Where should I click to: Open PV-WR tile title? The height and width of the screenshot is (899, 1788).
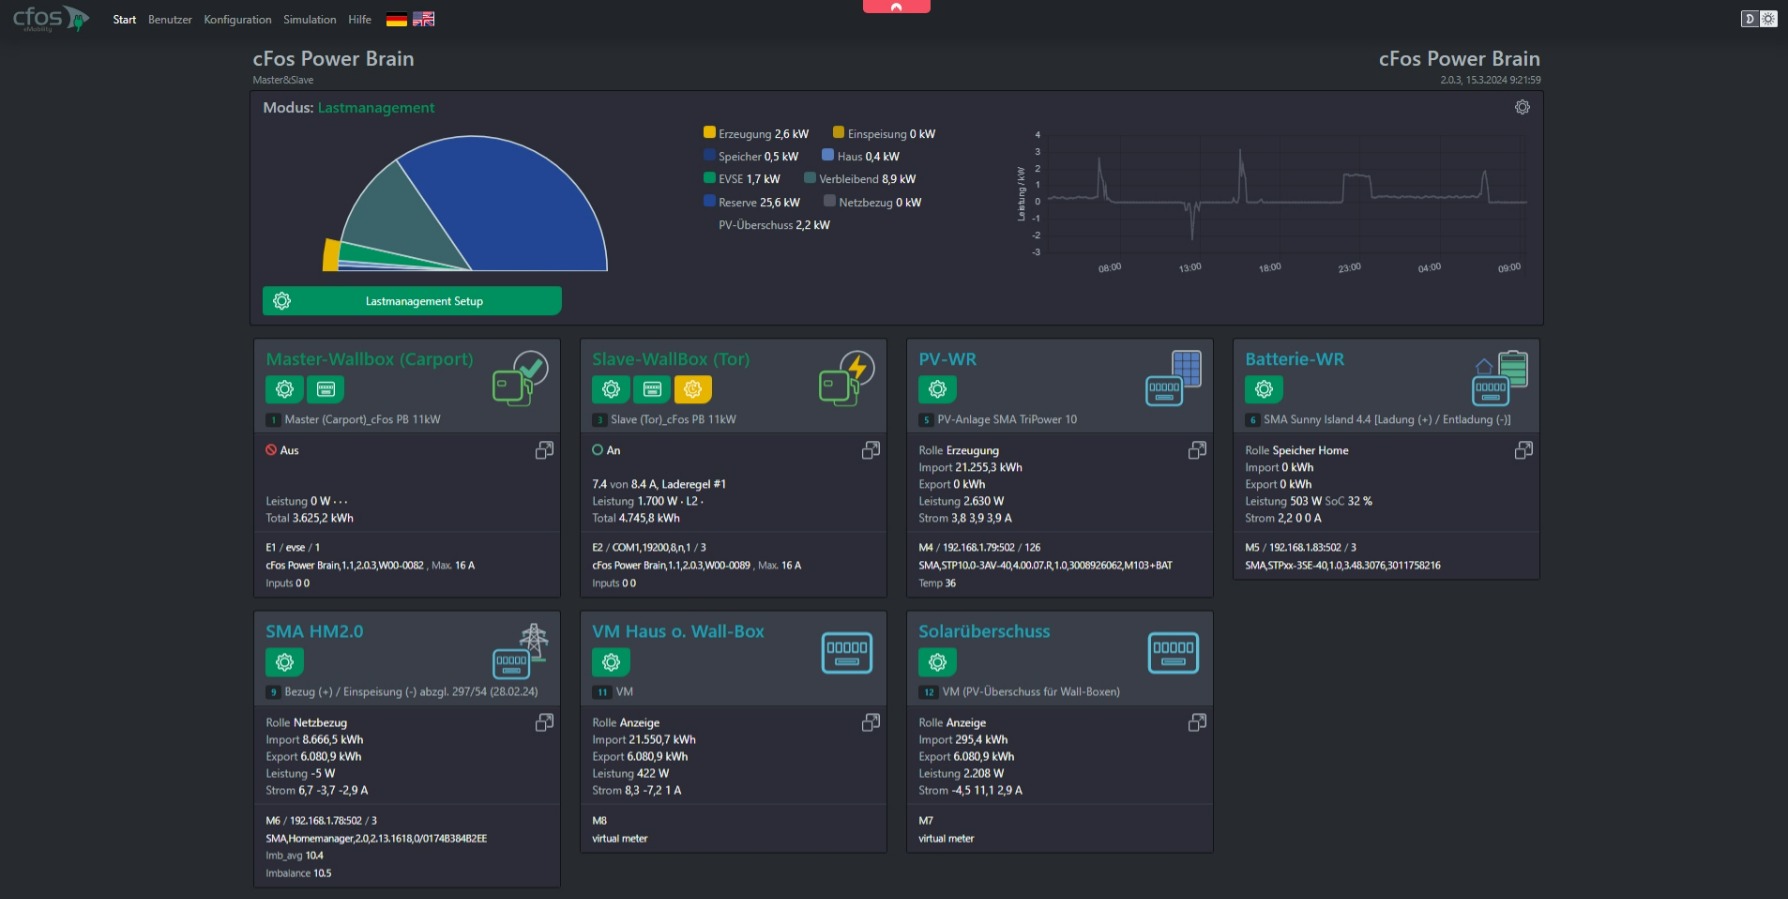click(947, 359)
